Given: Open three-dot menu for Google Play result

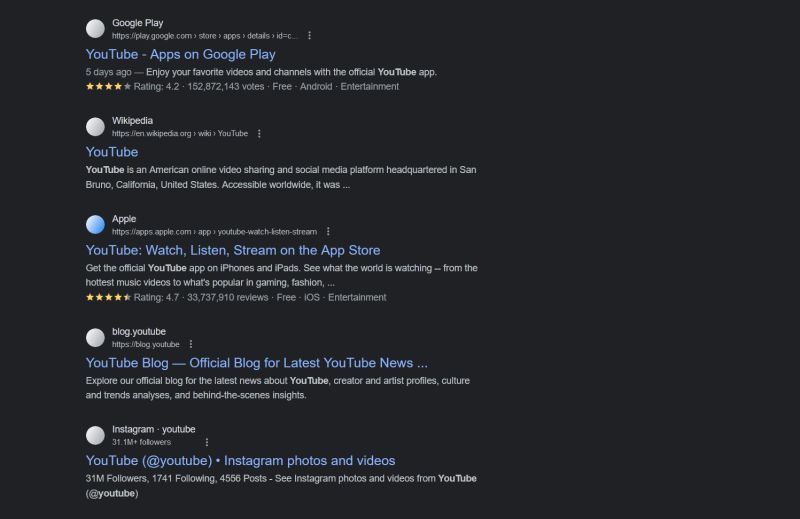Looking at the screenshot, I should point(309,36).
